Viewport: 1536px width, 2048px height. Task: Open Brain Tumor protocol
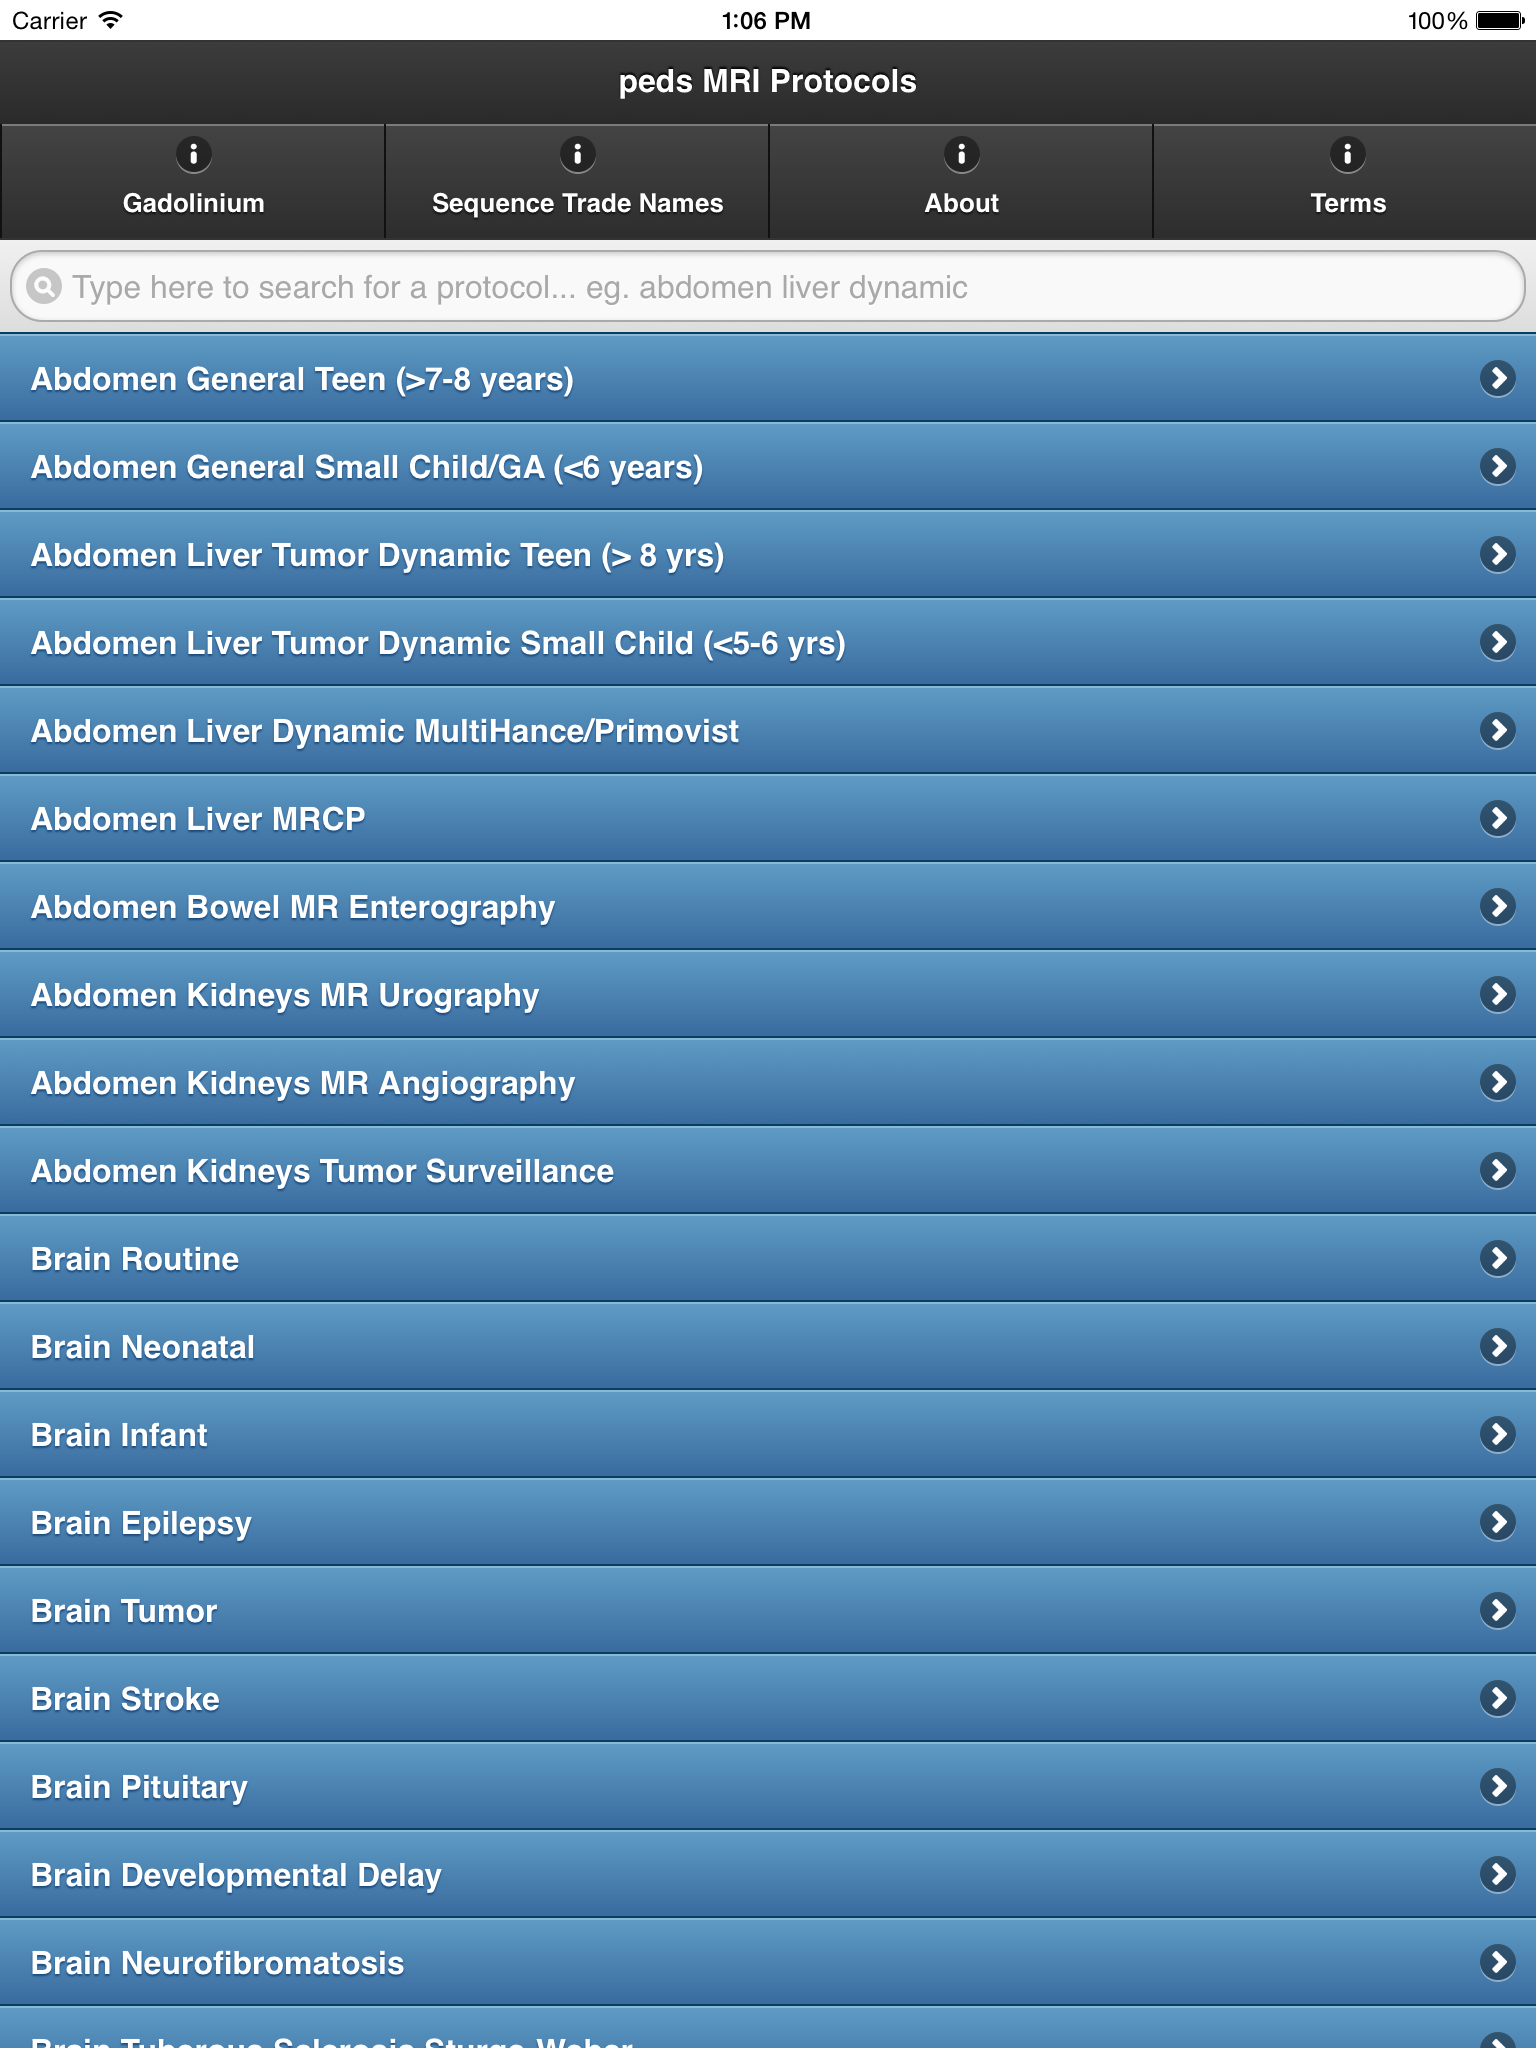[x=768, y=1610]
